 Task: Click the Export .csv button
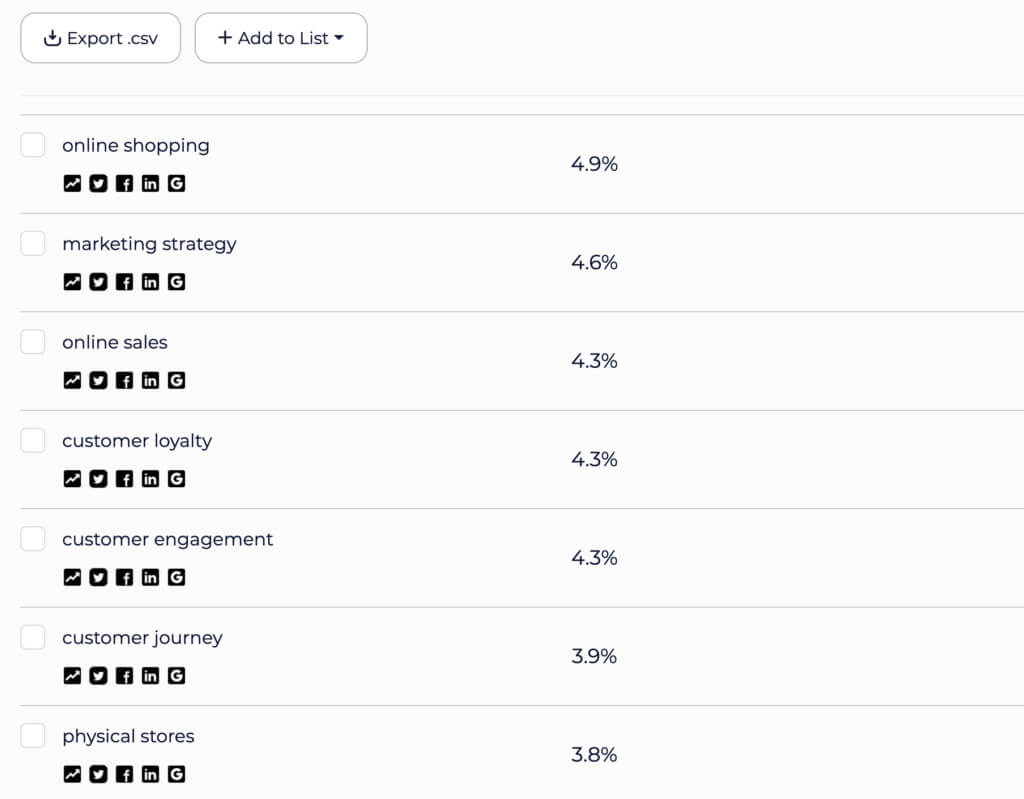(101, 38)
